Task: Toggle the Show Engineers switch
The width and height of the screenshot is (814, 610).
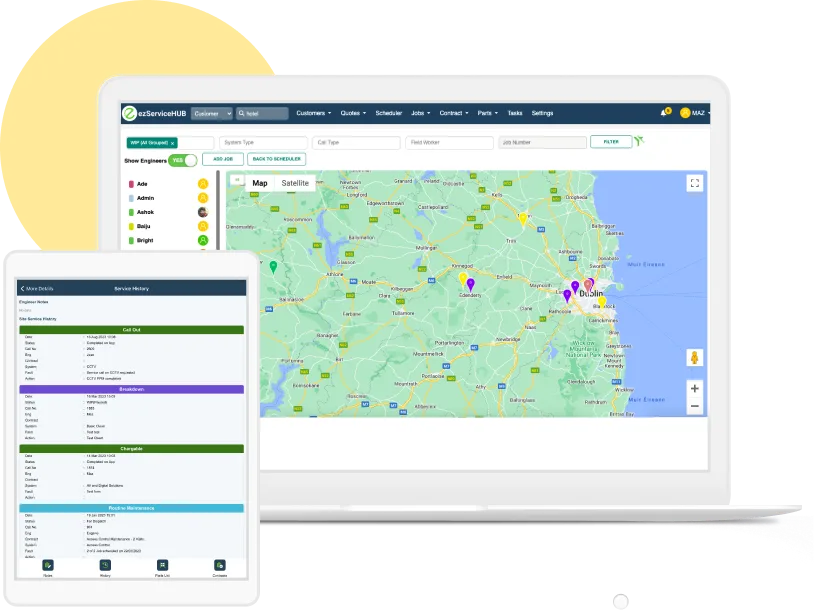Action: pyautogui.click(x=183, y=160)
